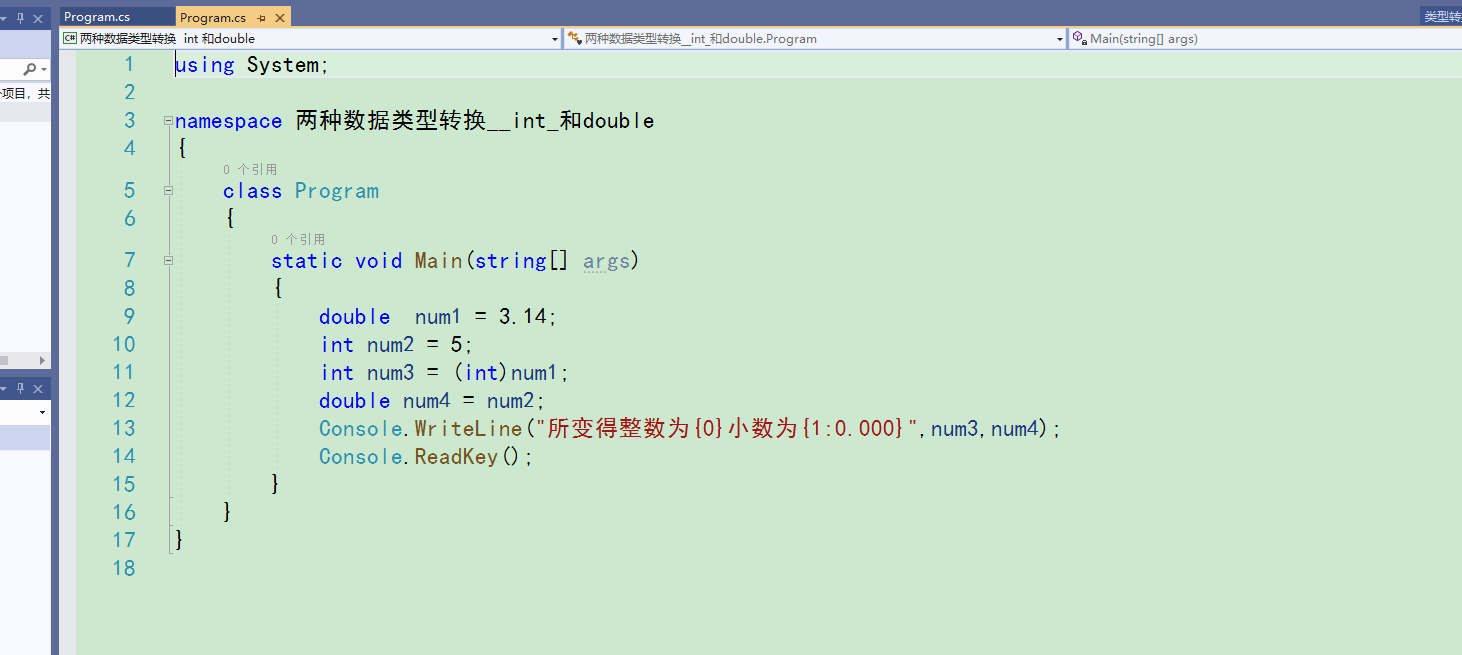Click the 'Program' class name on line 5

pyautogui.click(x=337, y=191)
